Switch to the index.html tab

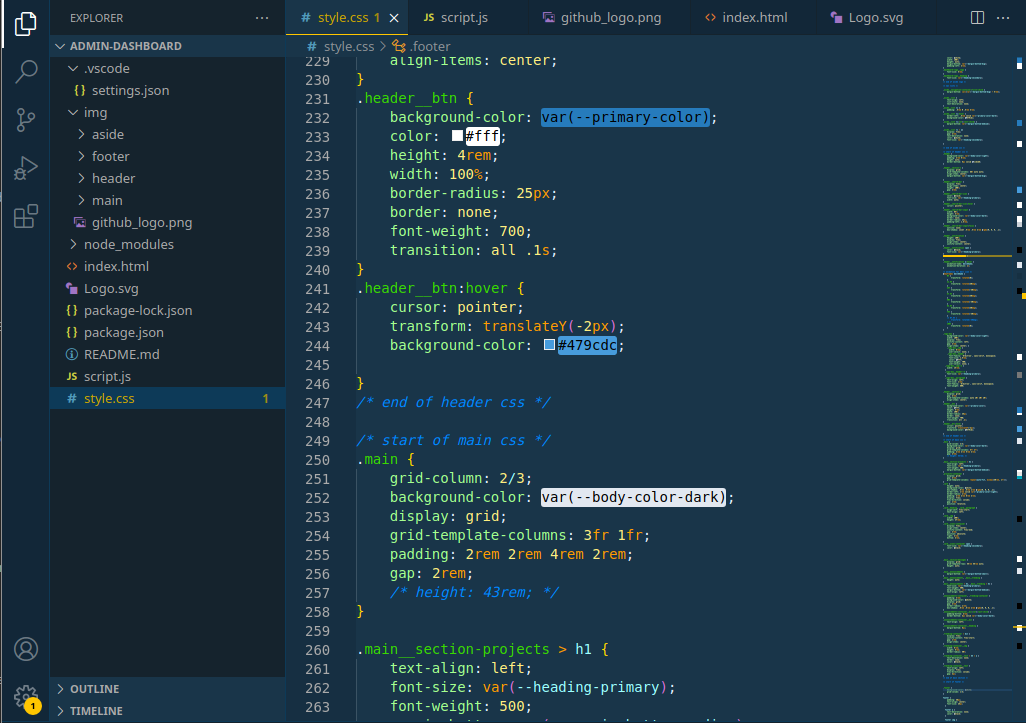(754, 18)
